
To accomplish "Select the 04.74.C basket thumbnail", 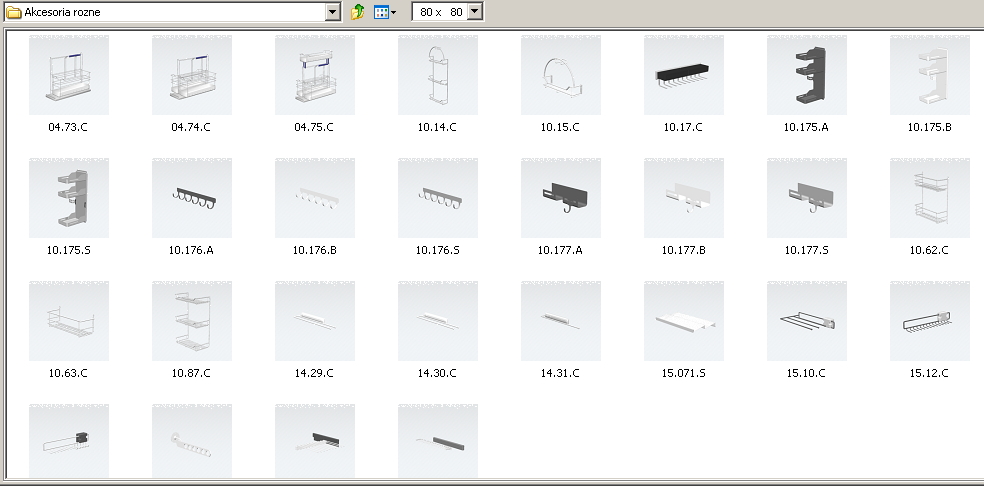I will click(192, 75).
